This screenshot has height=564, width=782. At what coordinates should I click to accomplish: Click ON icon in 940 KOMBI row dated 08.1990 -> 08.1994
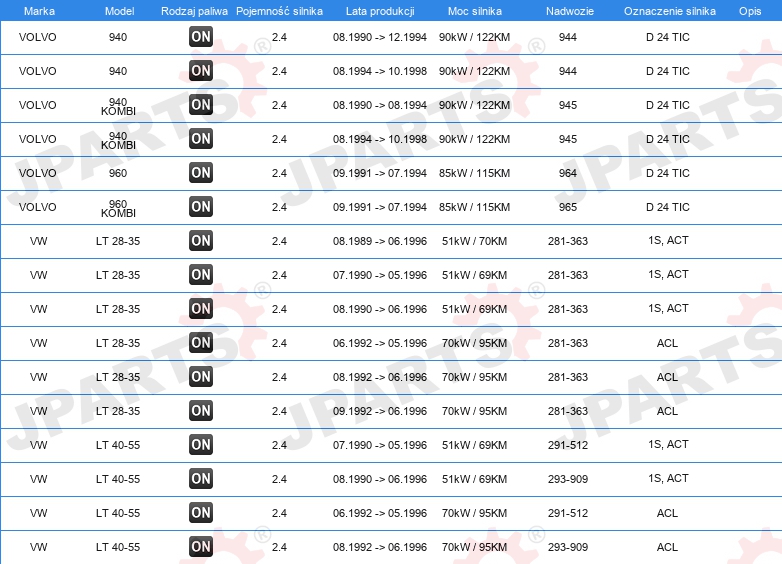[201, 104]
